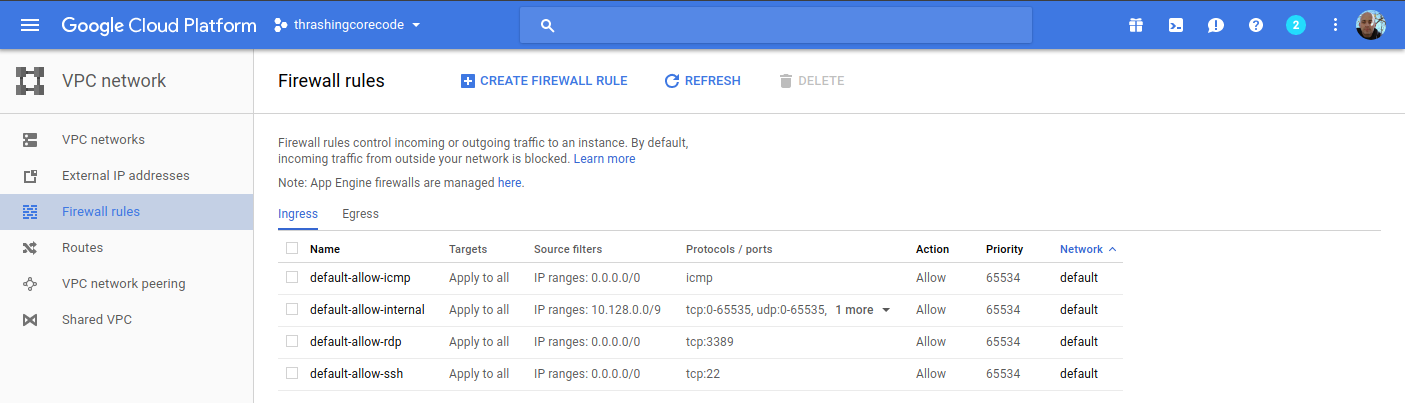Open the default-allow-rdp rule name

(357, 342)
